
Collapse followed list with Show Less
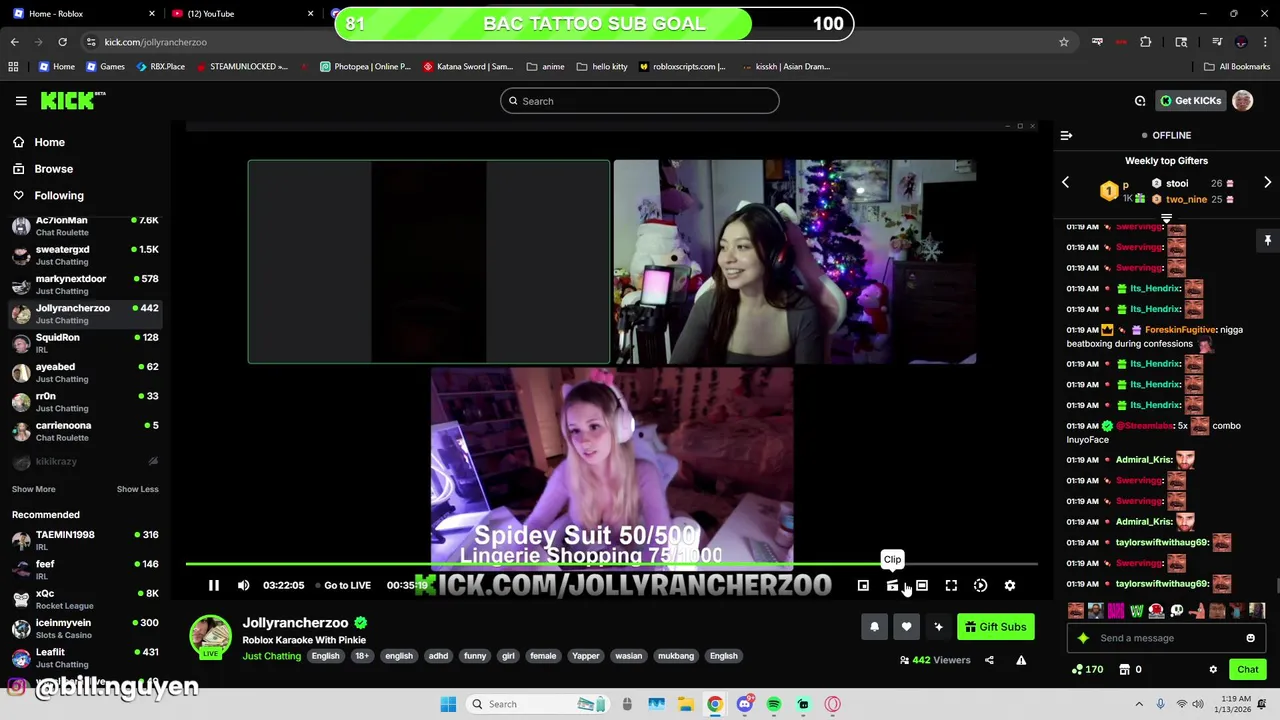137,489
